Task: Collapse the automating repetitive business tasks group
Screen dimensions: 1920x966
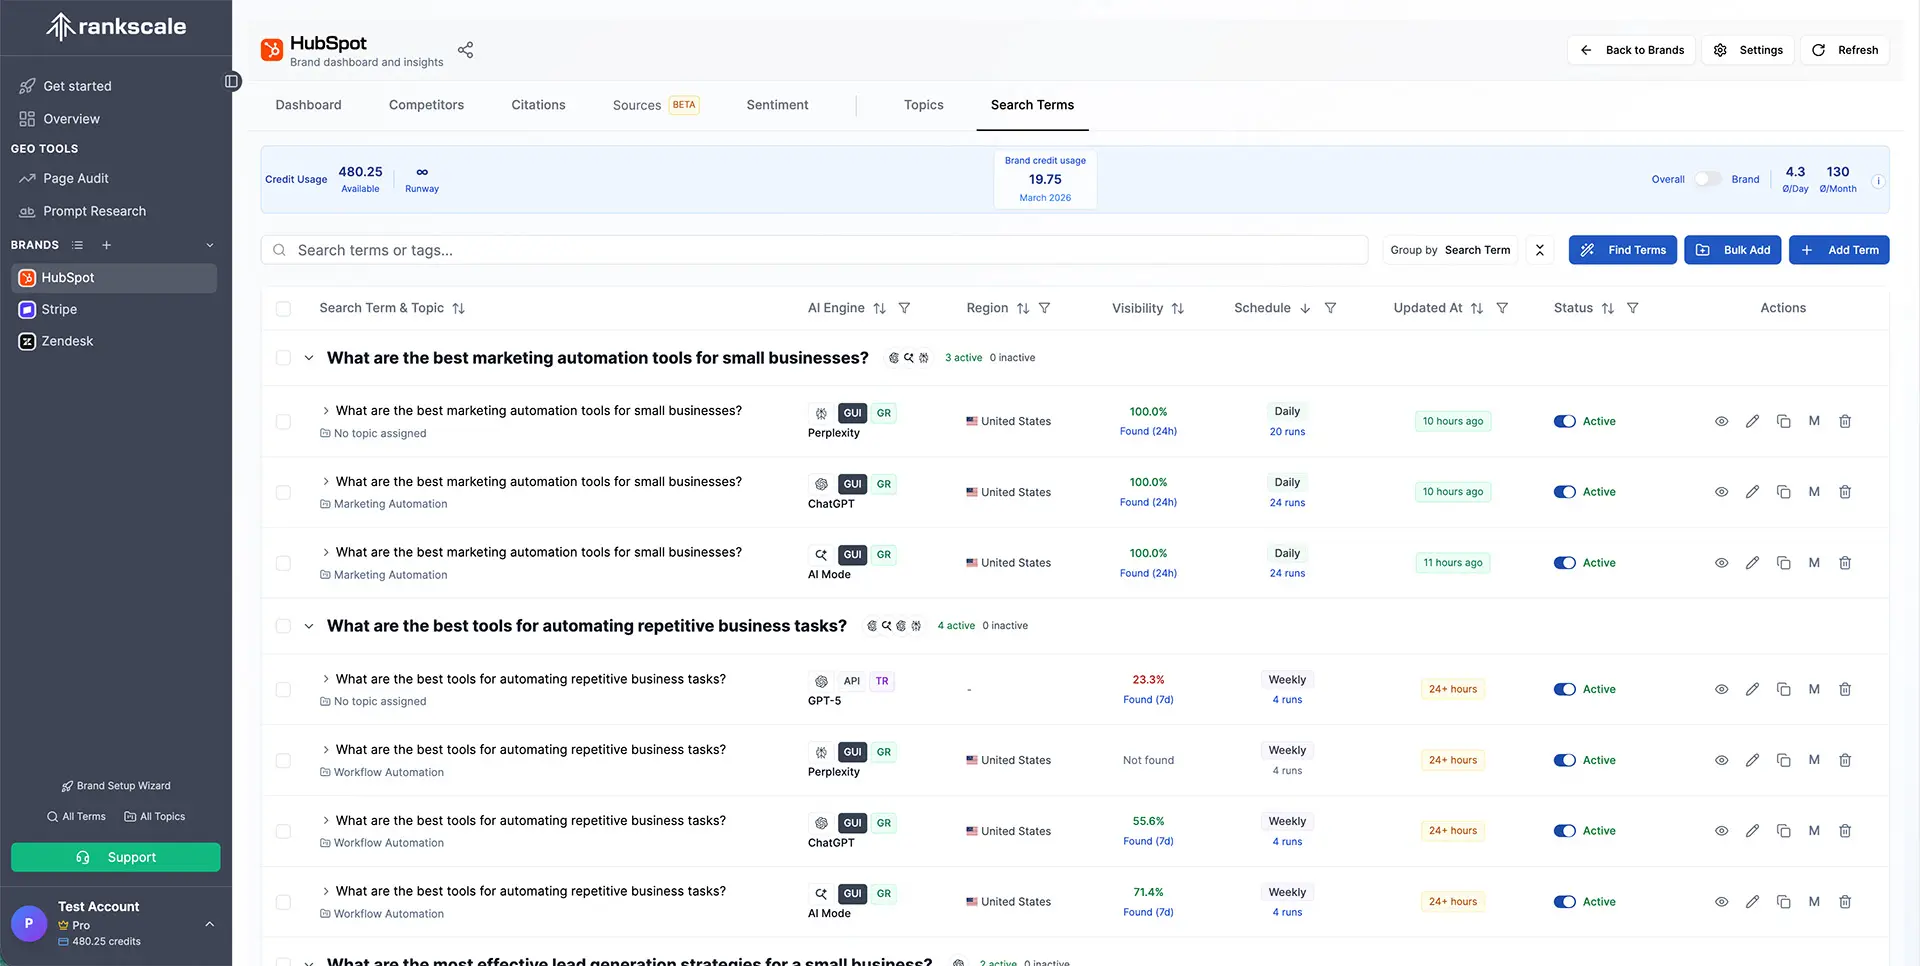Action: [309, 625]
